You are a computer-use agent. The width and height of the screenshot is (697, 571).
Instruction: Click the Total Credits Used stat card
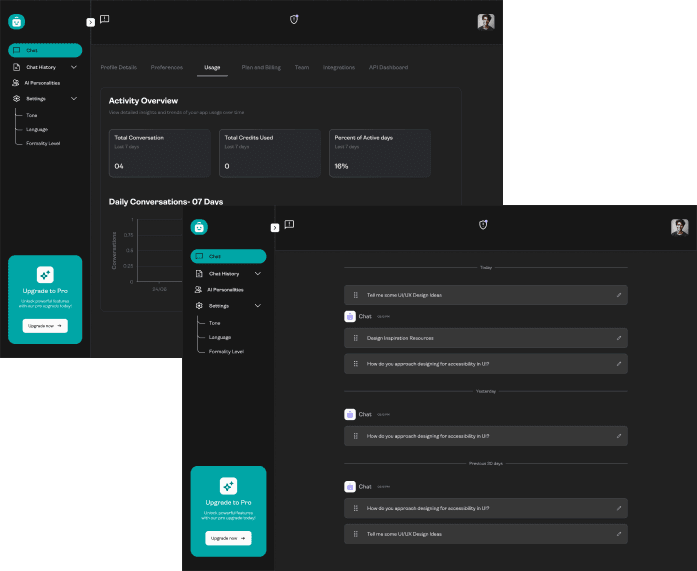coord(270,153)
